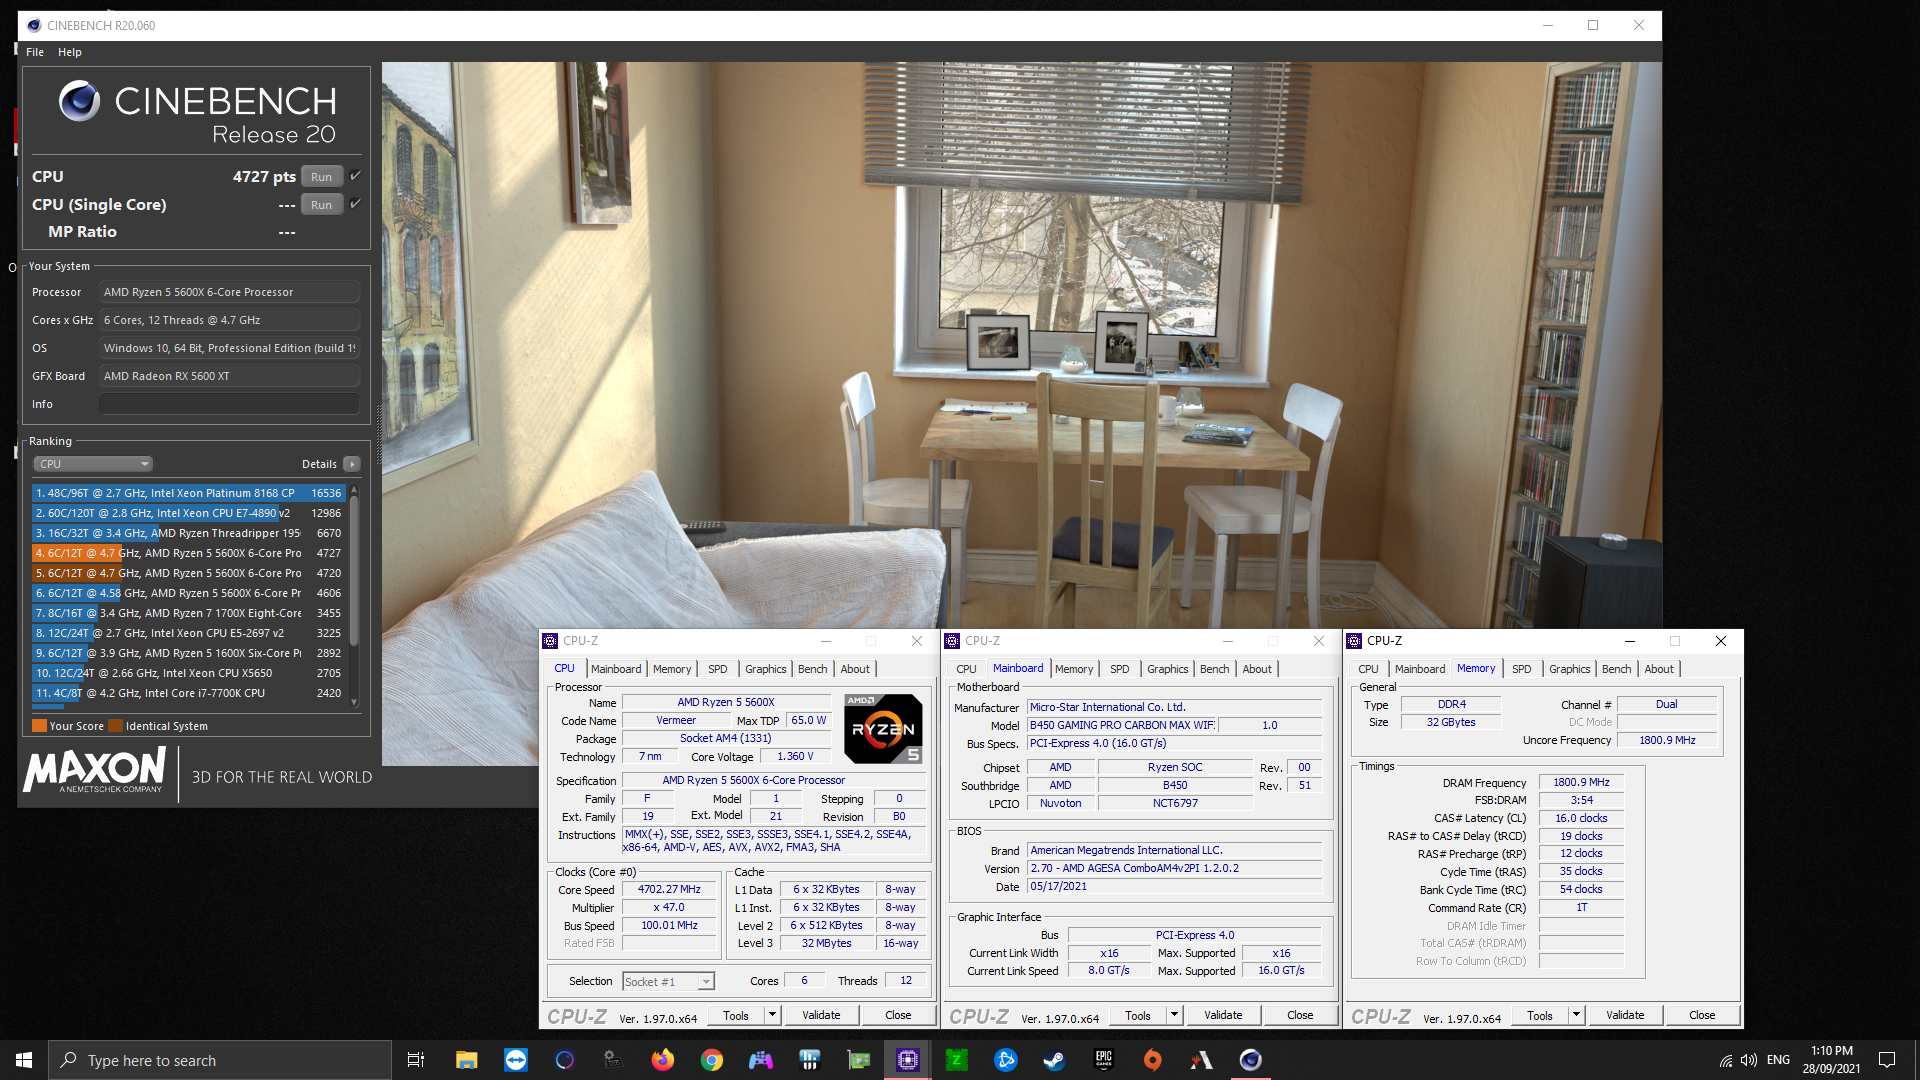Open the File menu in Cinebench
The image size is (1920, 1080).
tap(35, 52)
